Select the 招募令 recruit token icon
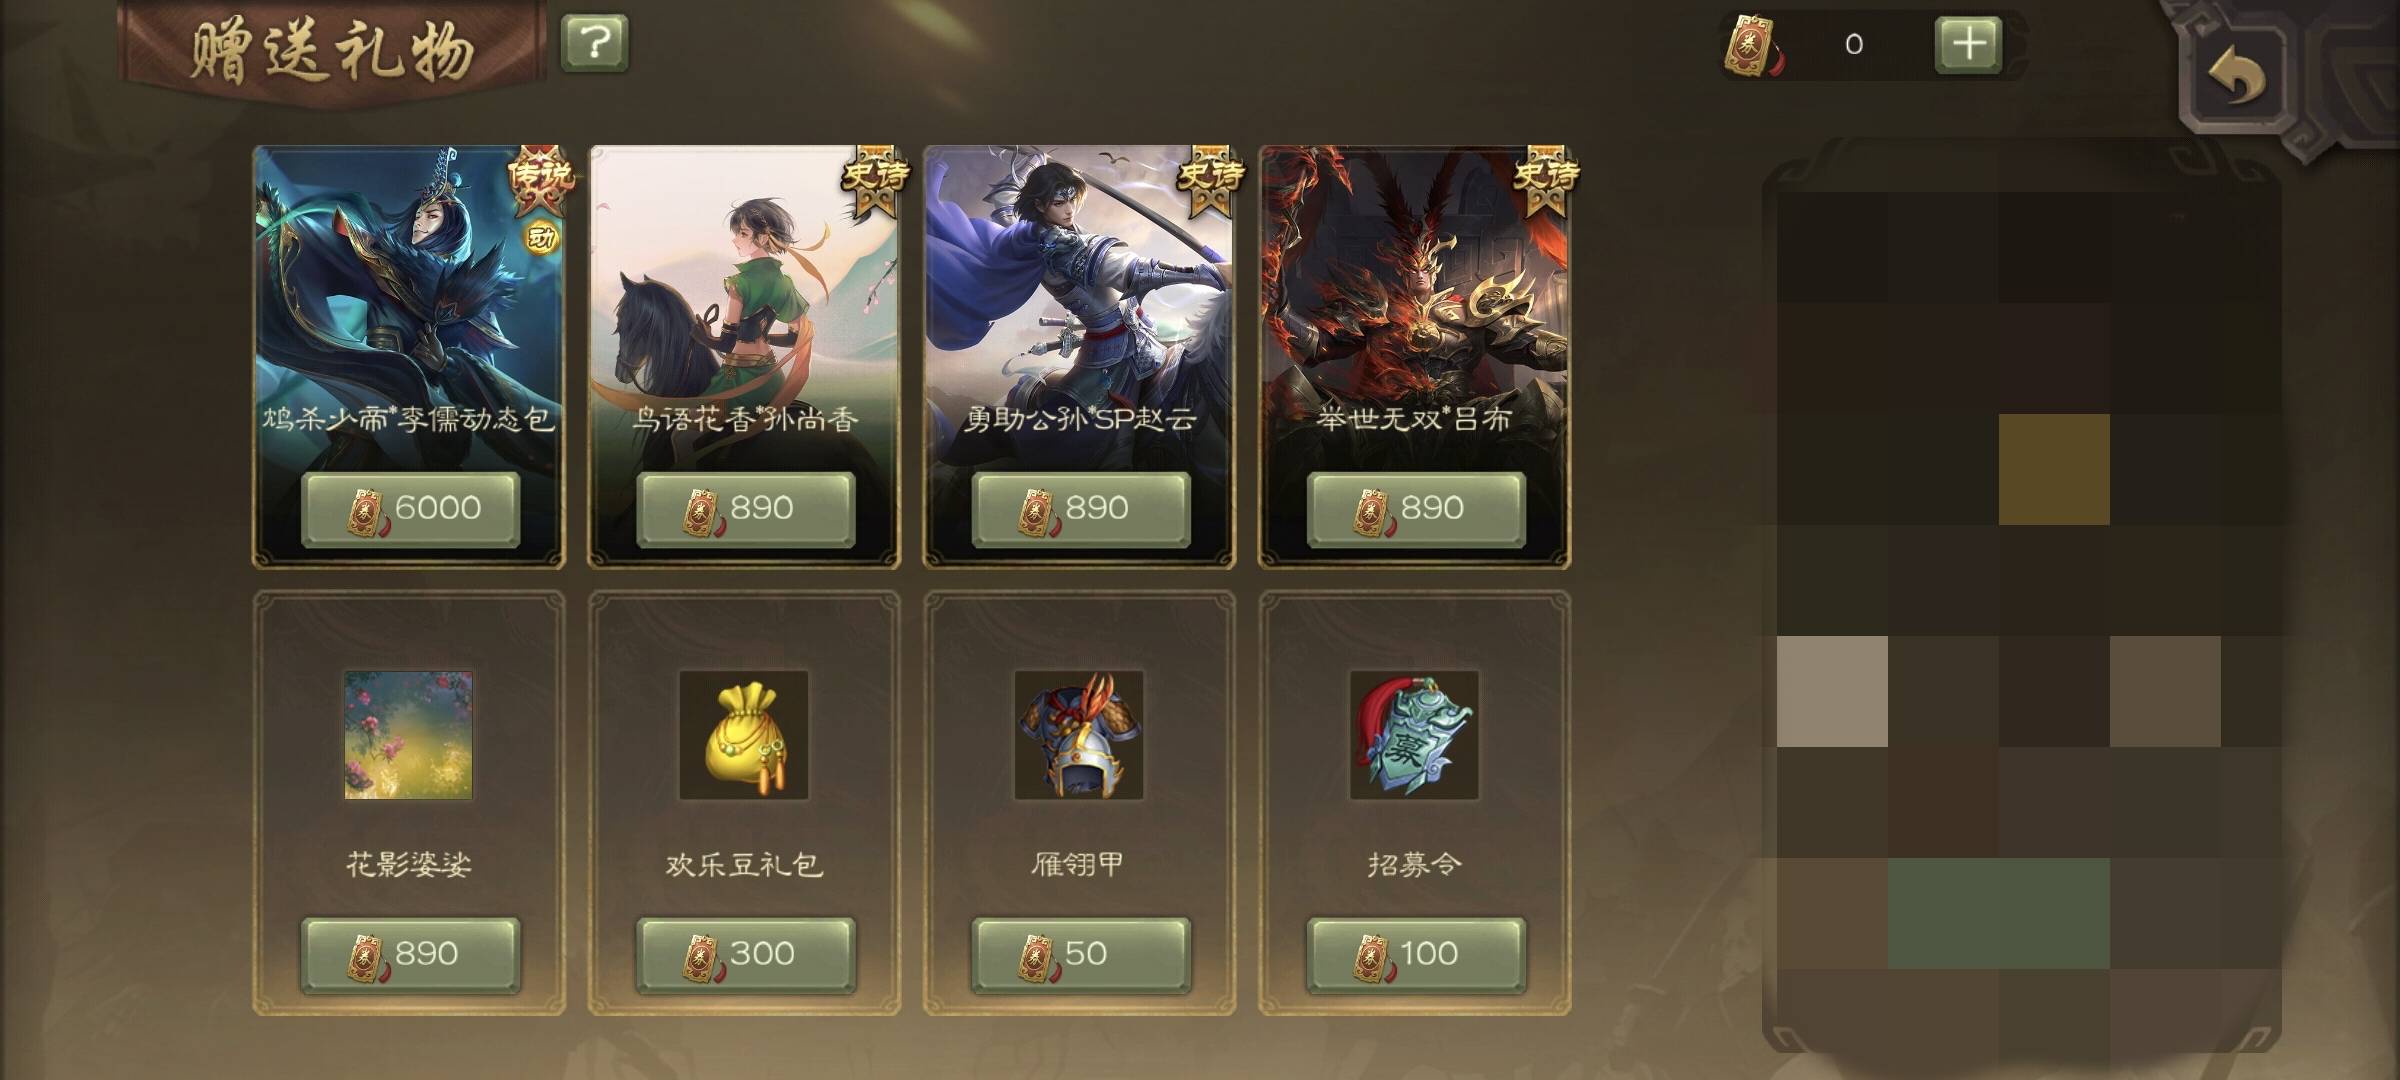Screen dimensions: 2400x1080 pyautogui.click(x=1414, y=735)
